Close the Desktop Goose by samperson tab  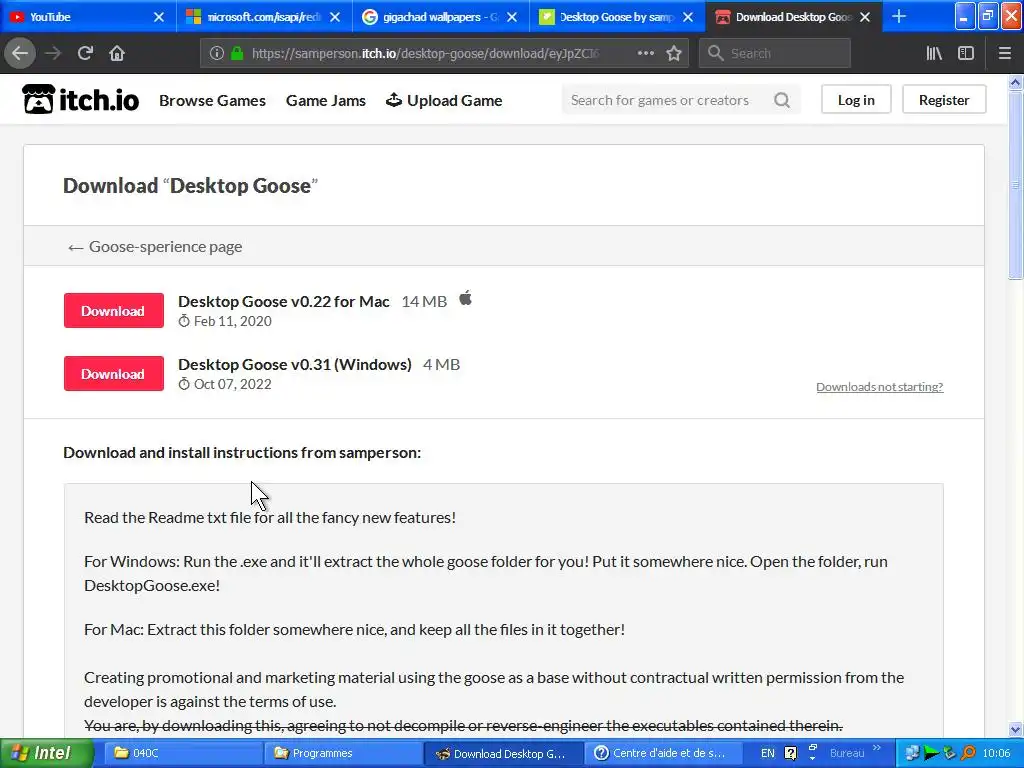tap(688, 17)
